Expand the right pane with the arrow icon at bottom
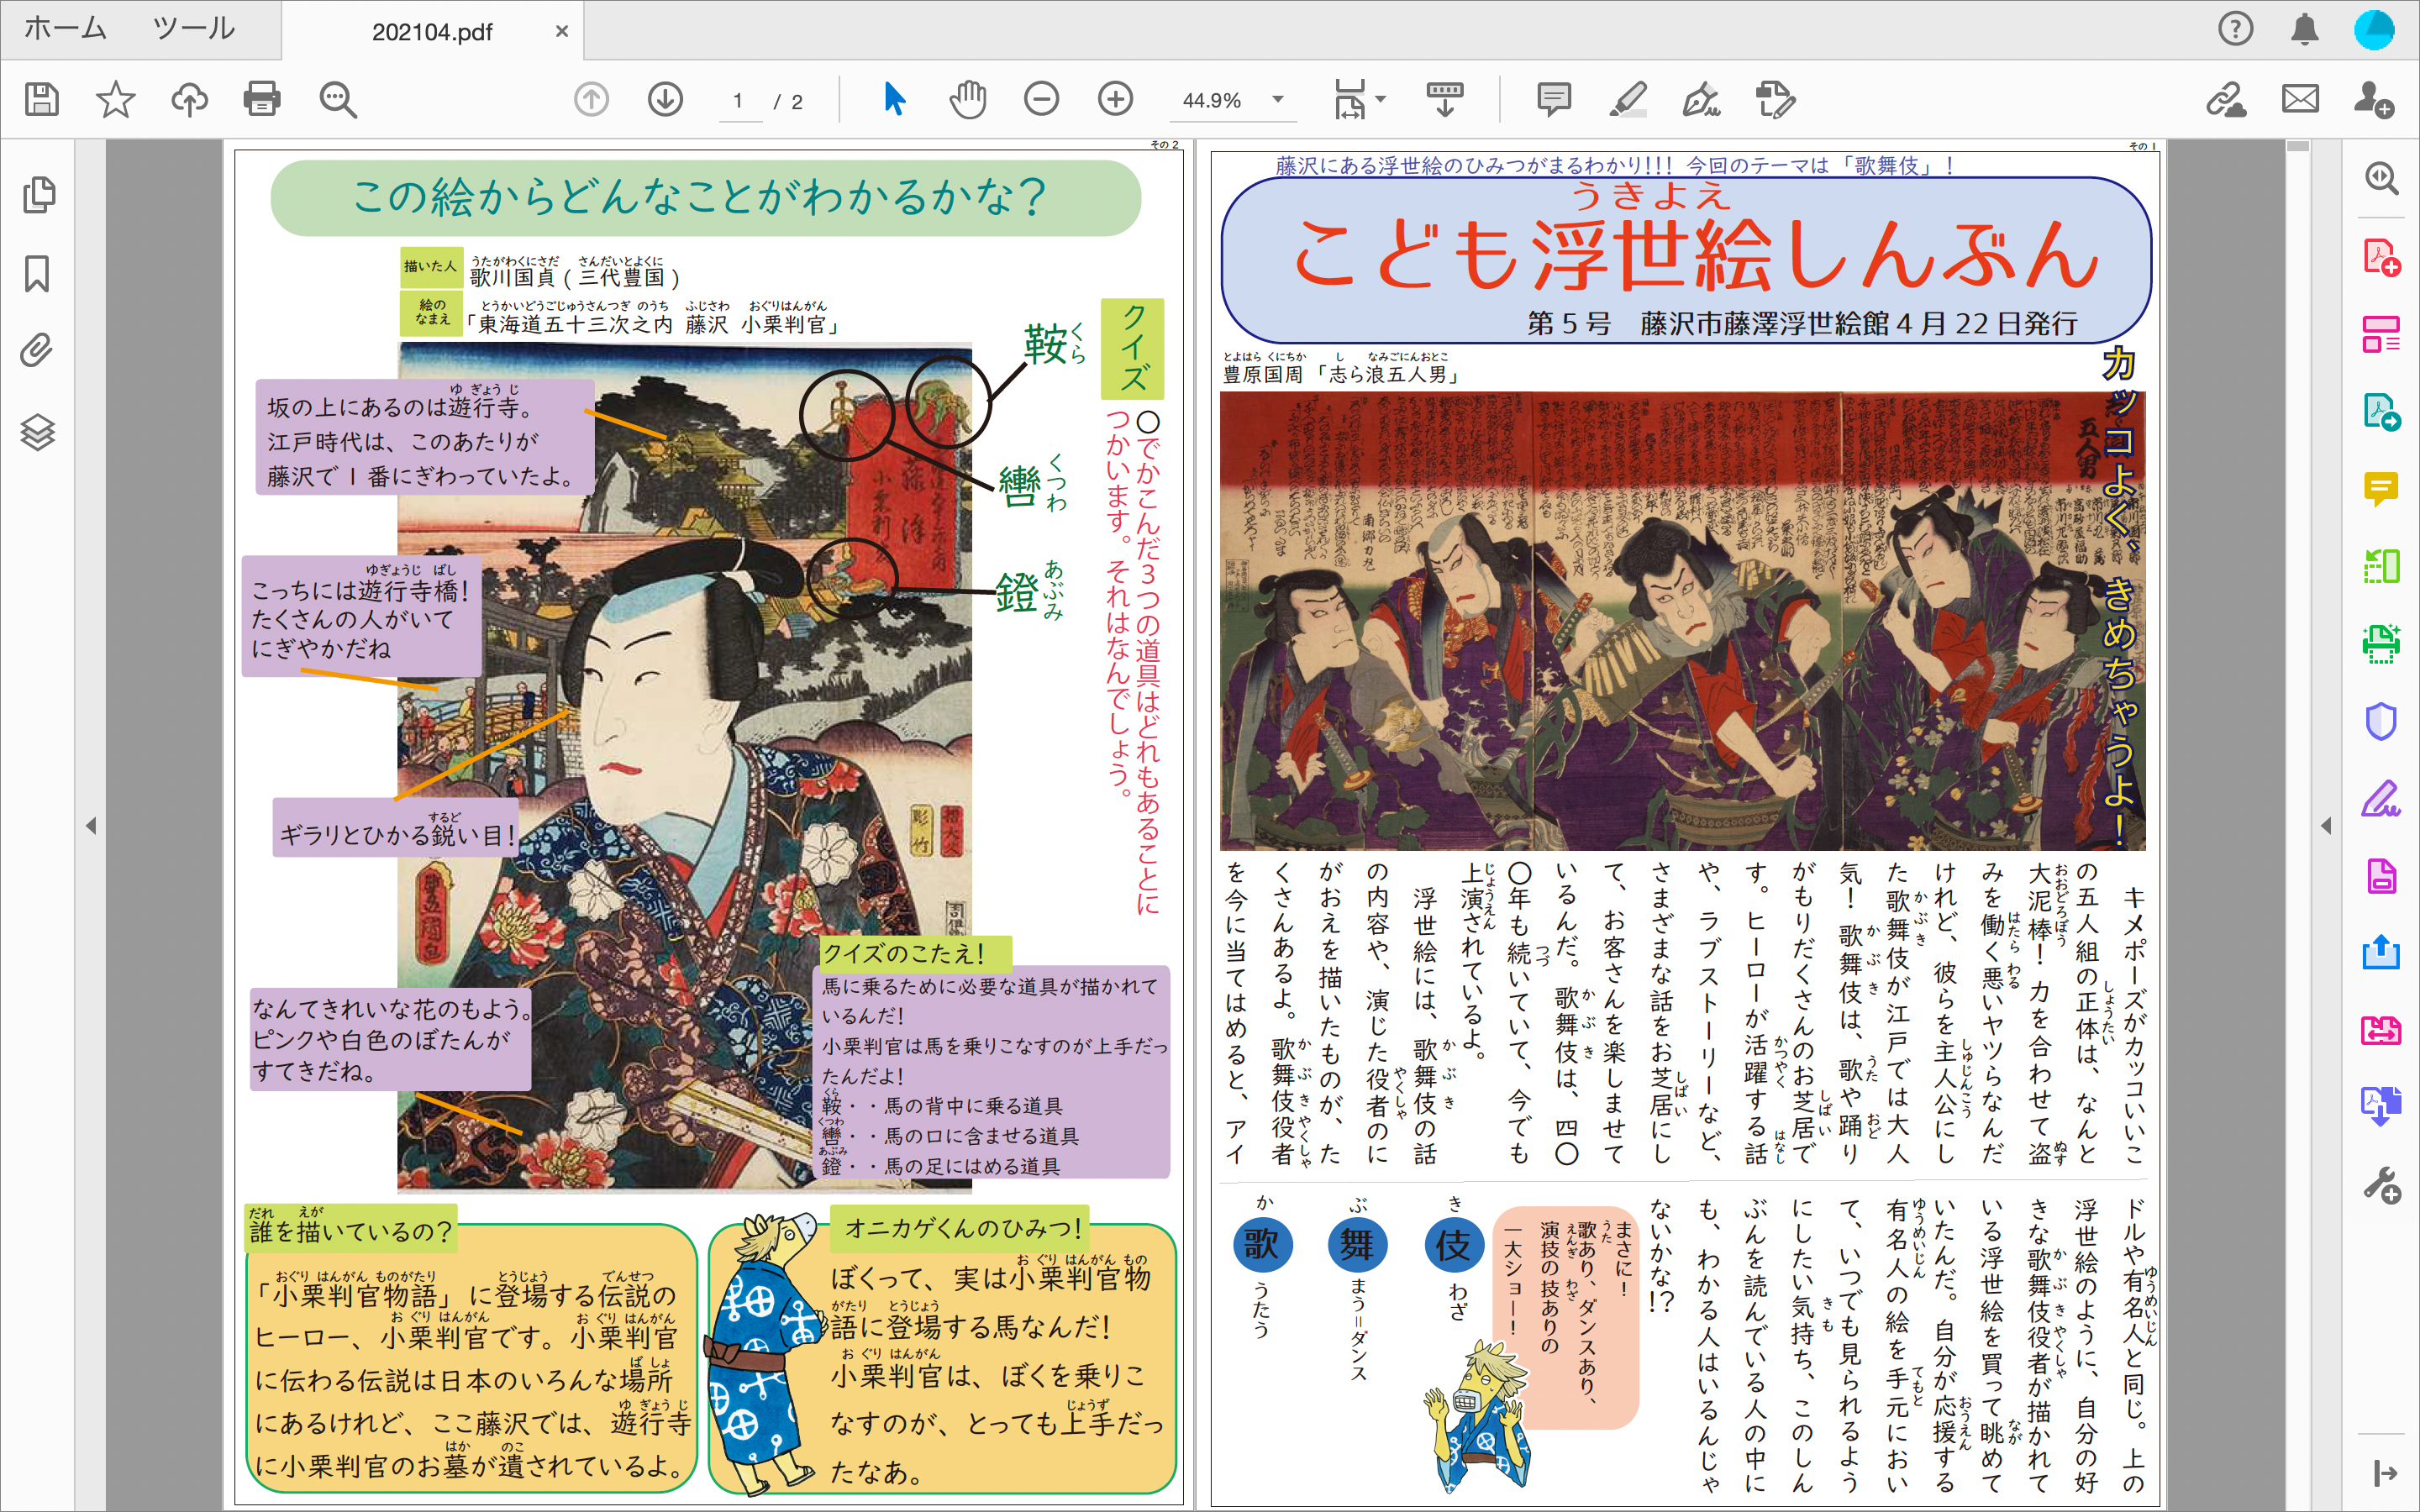The width and height of the screenshot is (2420, 1512). (x=2385, y=1473)
